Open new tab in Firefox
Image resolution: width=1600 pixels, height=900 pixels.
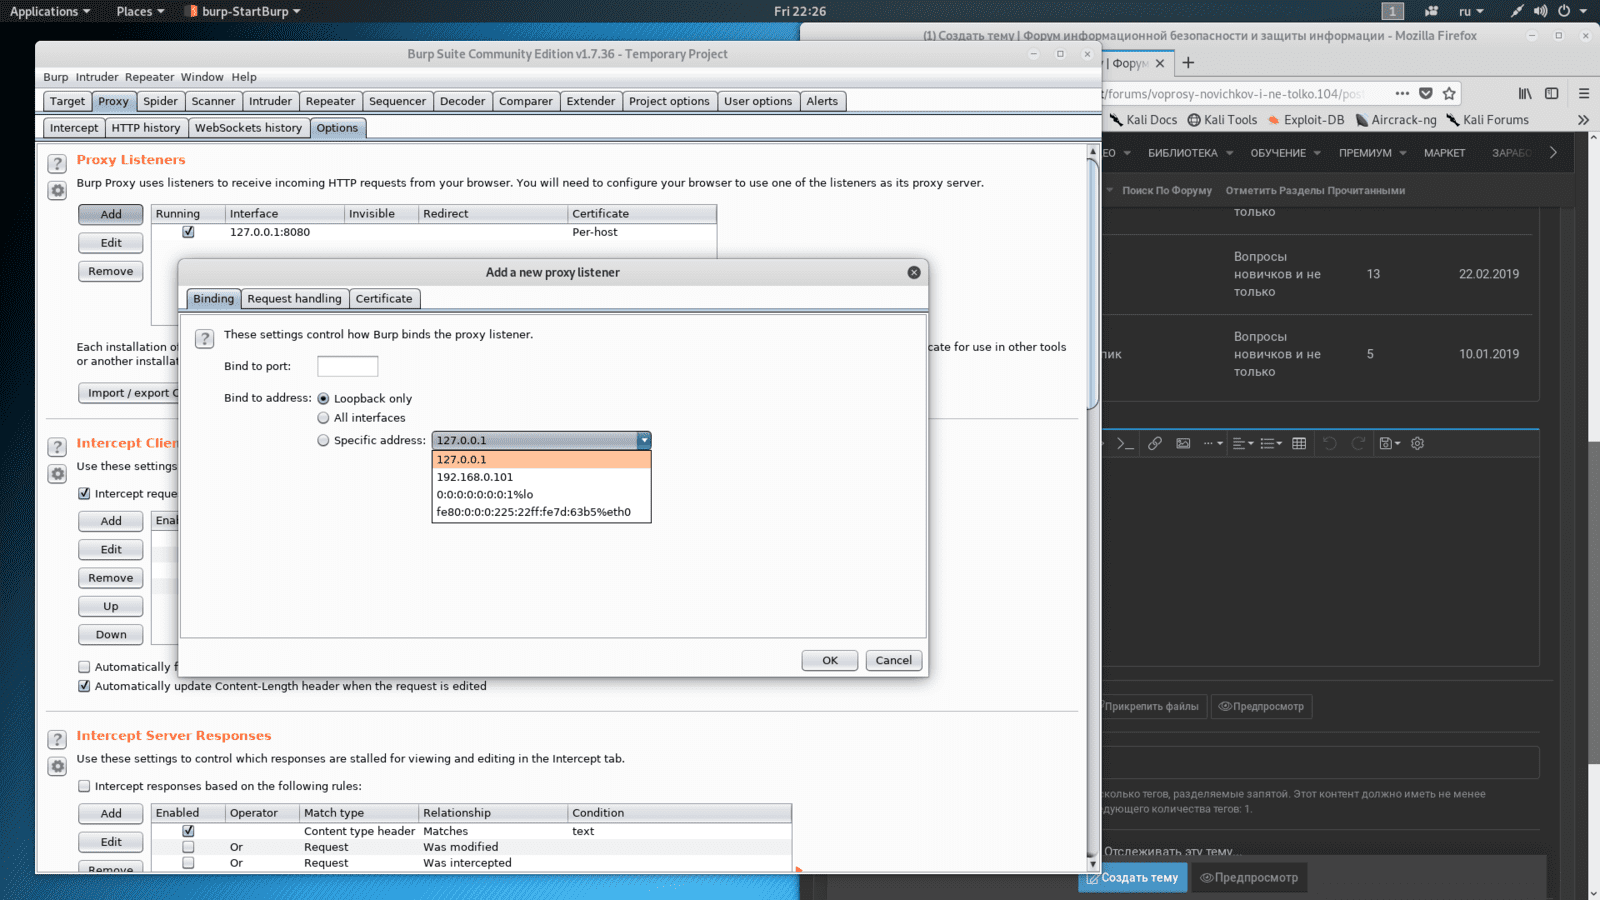tap(1188, 62)
